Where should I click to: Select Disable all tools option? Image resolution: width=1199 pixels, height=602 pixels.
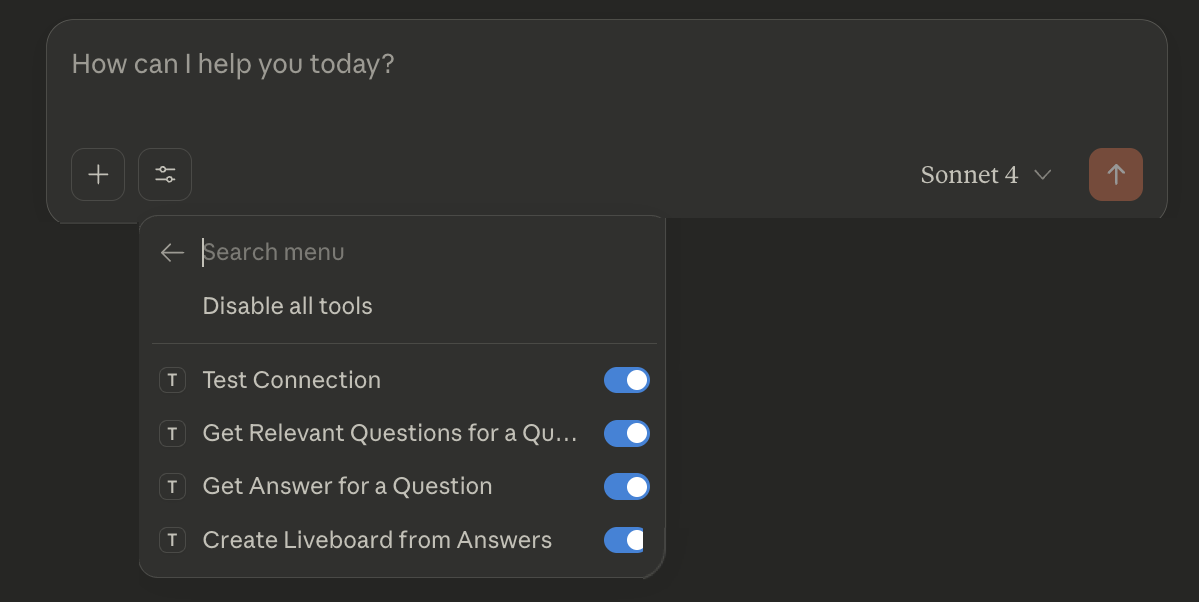coord(287,306)
